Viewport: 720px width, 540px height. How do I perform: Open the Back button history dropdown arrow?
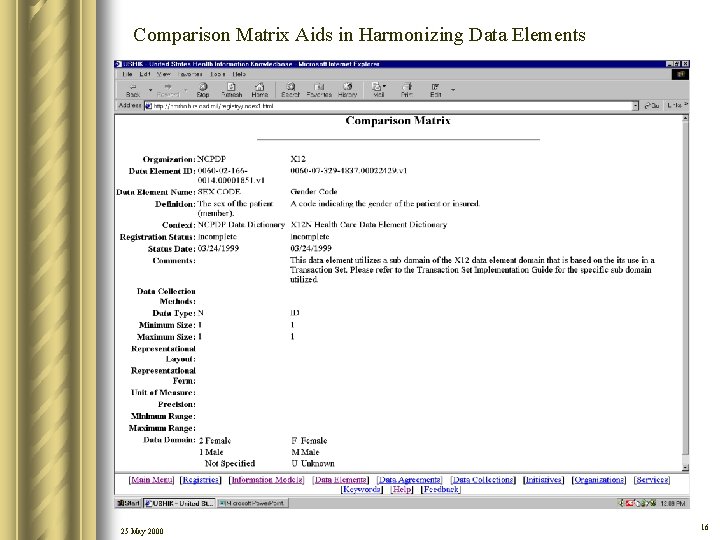150,90
